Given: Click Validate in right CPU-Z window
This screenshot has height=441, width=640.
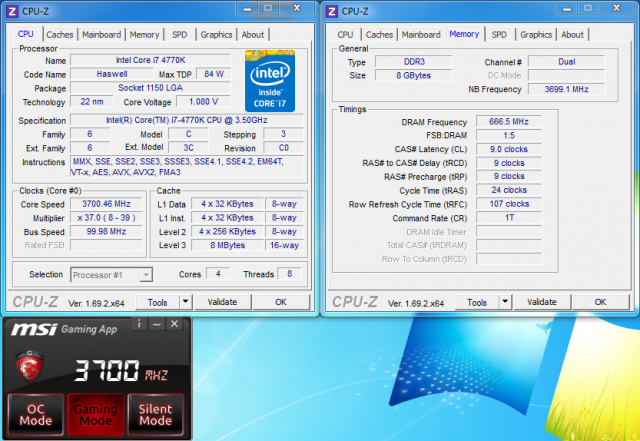Looking at the screenshot, I should (x=542, y=302).
